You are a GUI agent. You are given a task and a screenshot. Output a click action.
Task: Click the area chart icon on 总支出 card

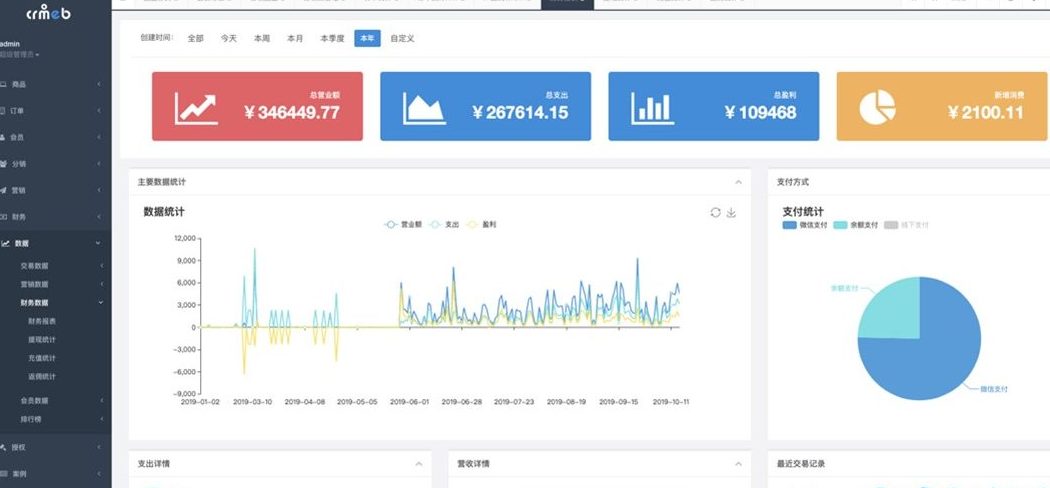424,108
